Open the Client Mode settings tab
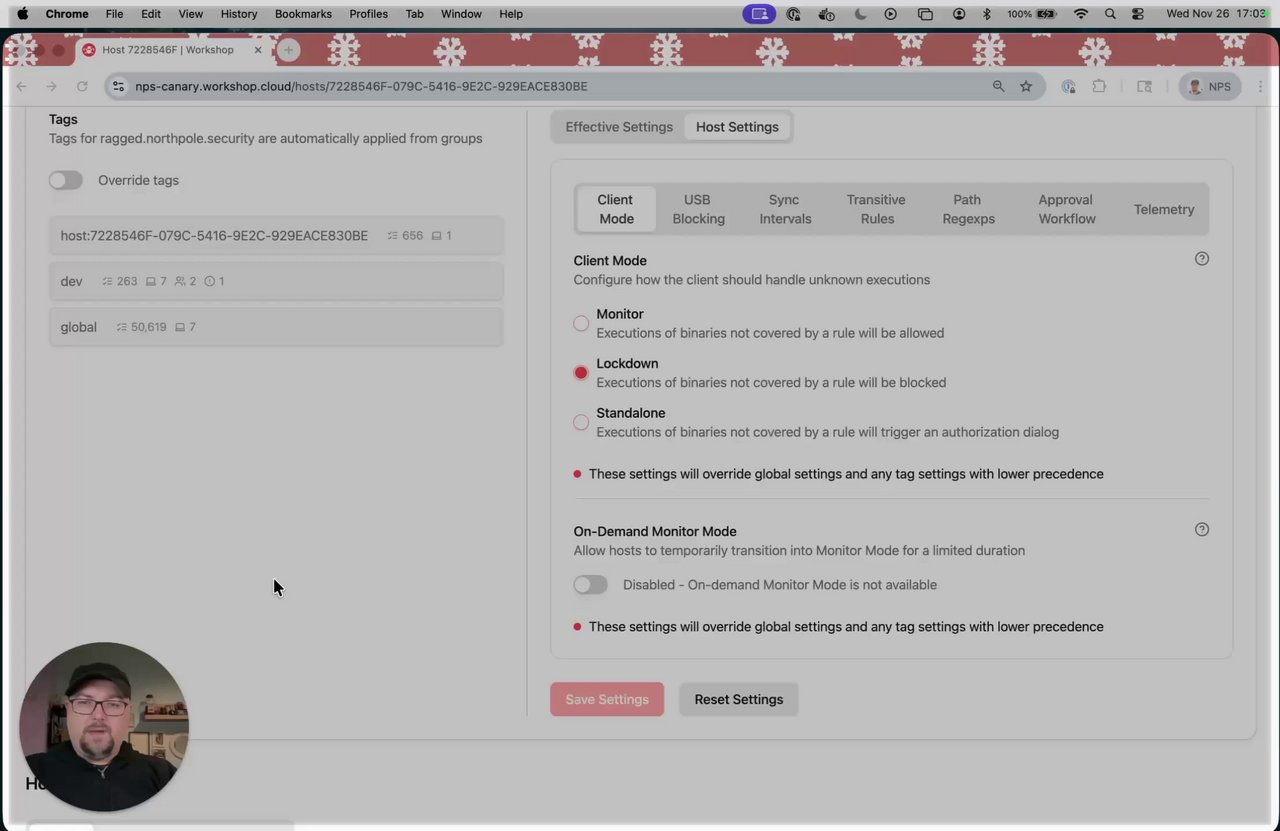 tap(616, 209)
